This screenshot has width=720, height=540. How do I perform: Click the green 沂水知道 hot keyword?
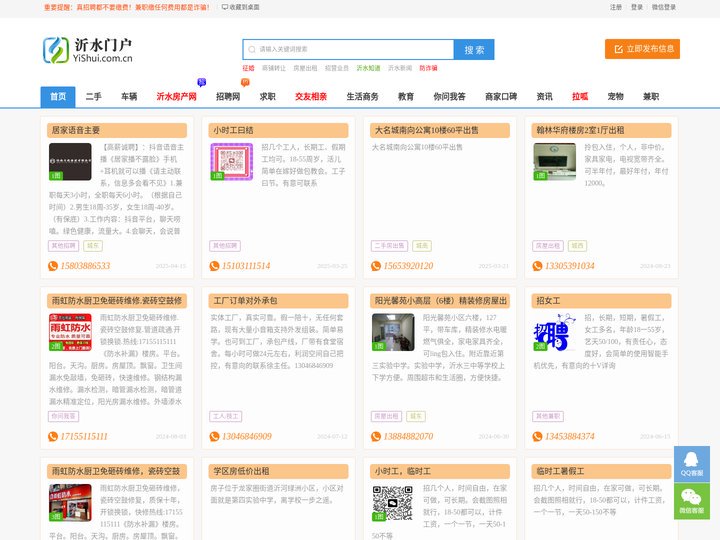[369, 68]
